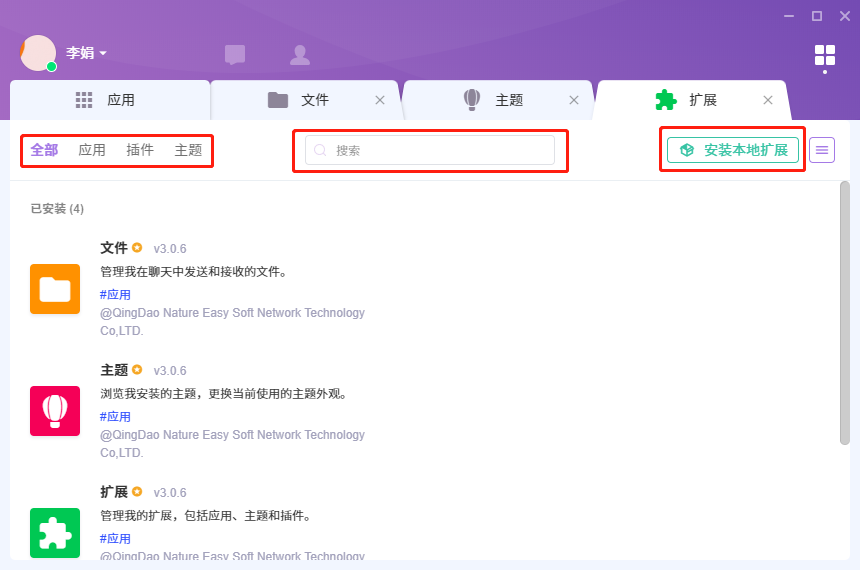
Task: Click the orange 文件 folder app icon
Action: [x=55, y=289]
